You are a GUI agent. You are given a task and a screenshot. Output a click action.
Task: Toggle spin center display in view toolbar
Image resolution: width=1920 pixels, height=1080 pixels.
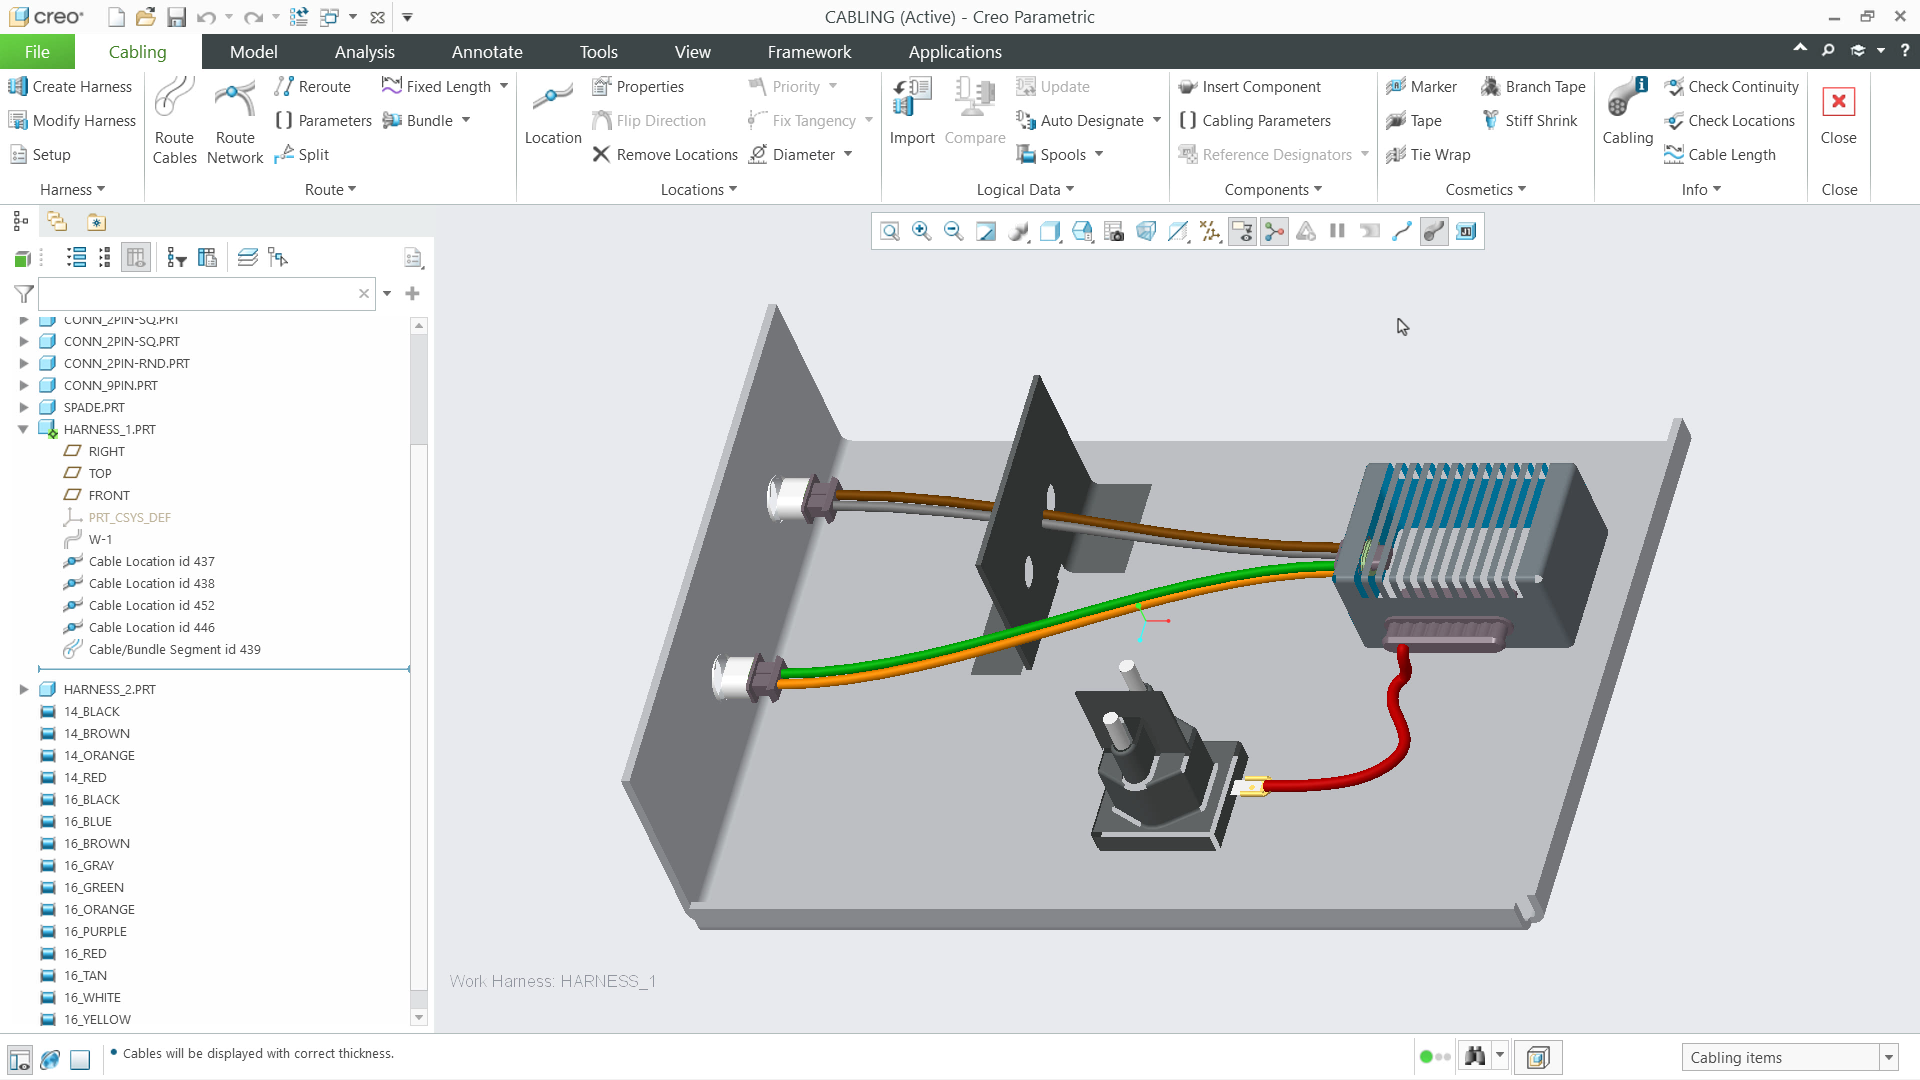(1274, 232)
